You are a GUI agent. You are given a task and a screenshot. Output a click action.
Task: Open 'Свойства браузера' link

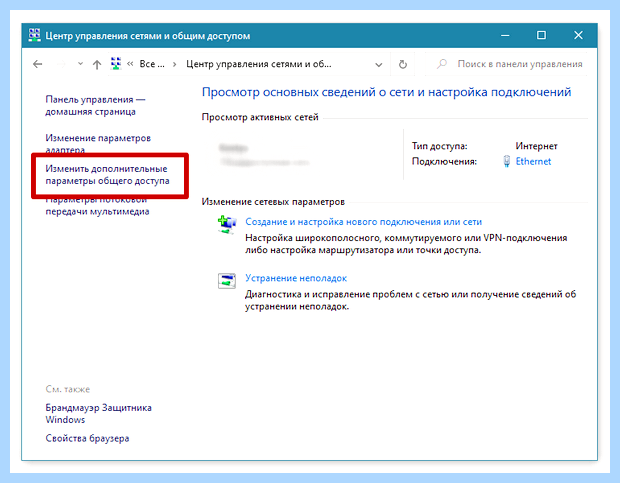(87, 438)
